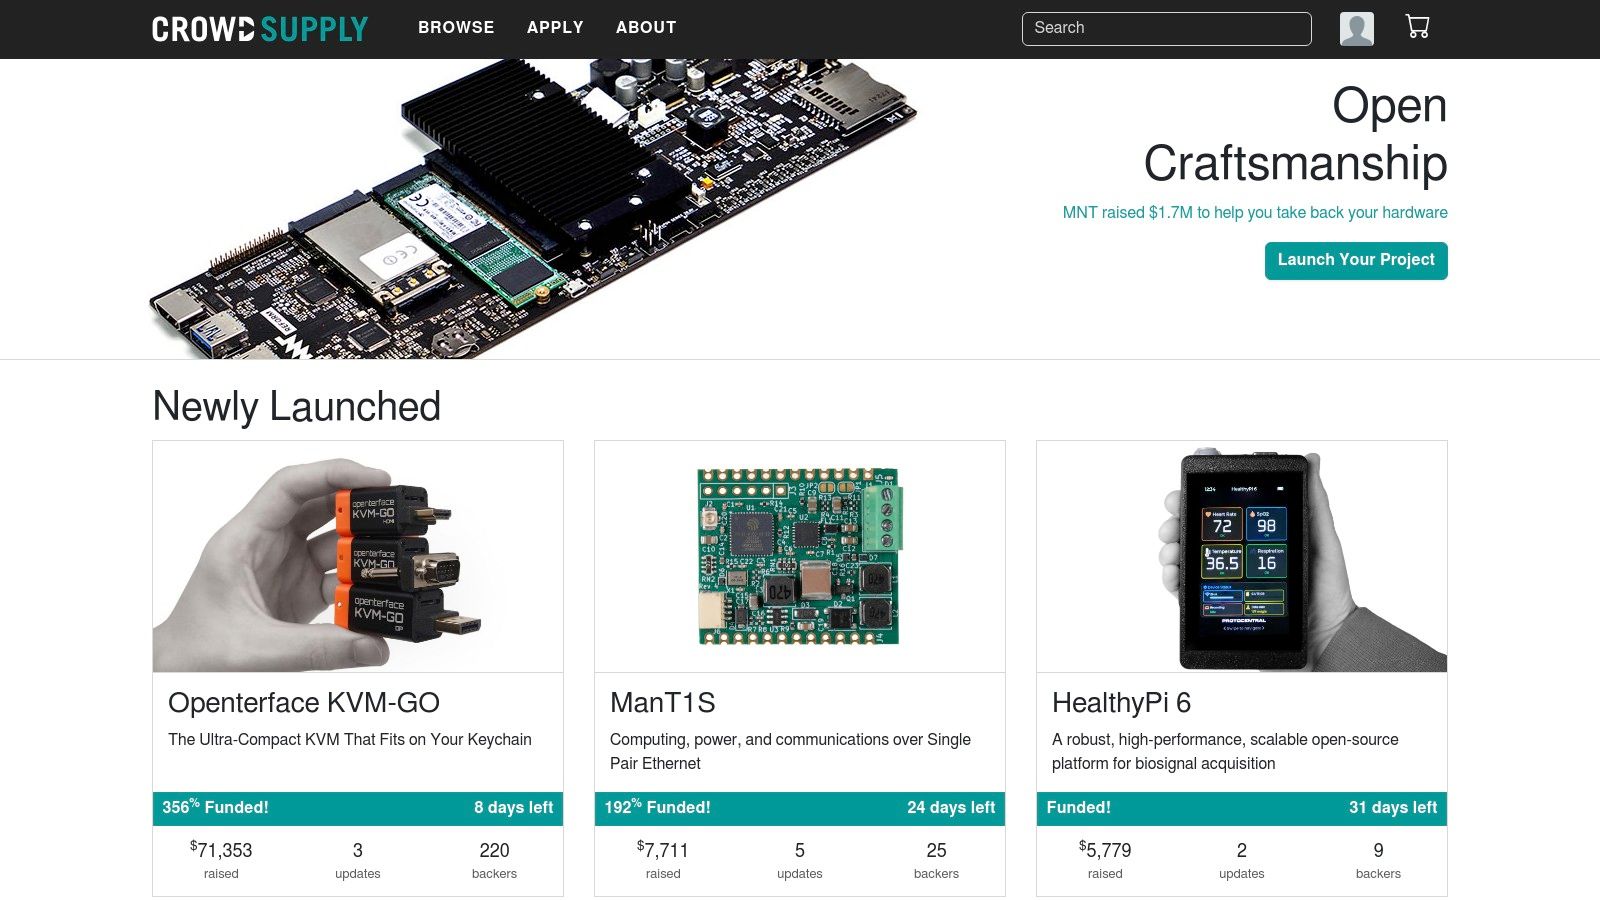Open the About menu item
This screenshot has height=900, width=1600.
coord(646,28)
